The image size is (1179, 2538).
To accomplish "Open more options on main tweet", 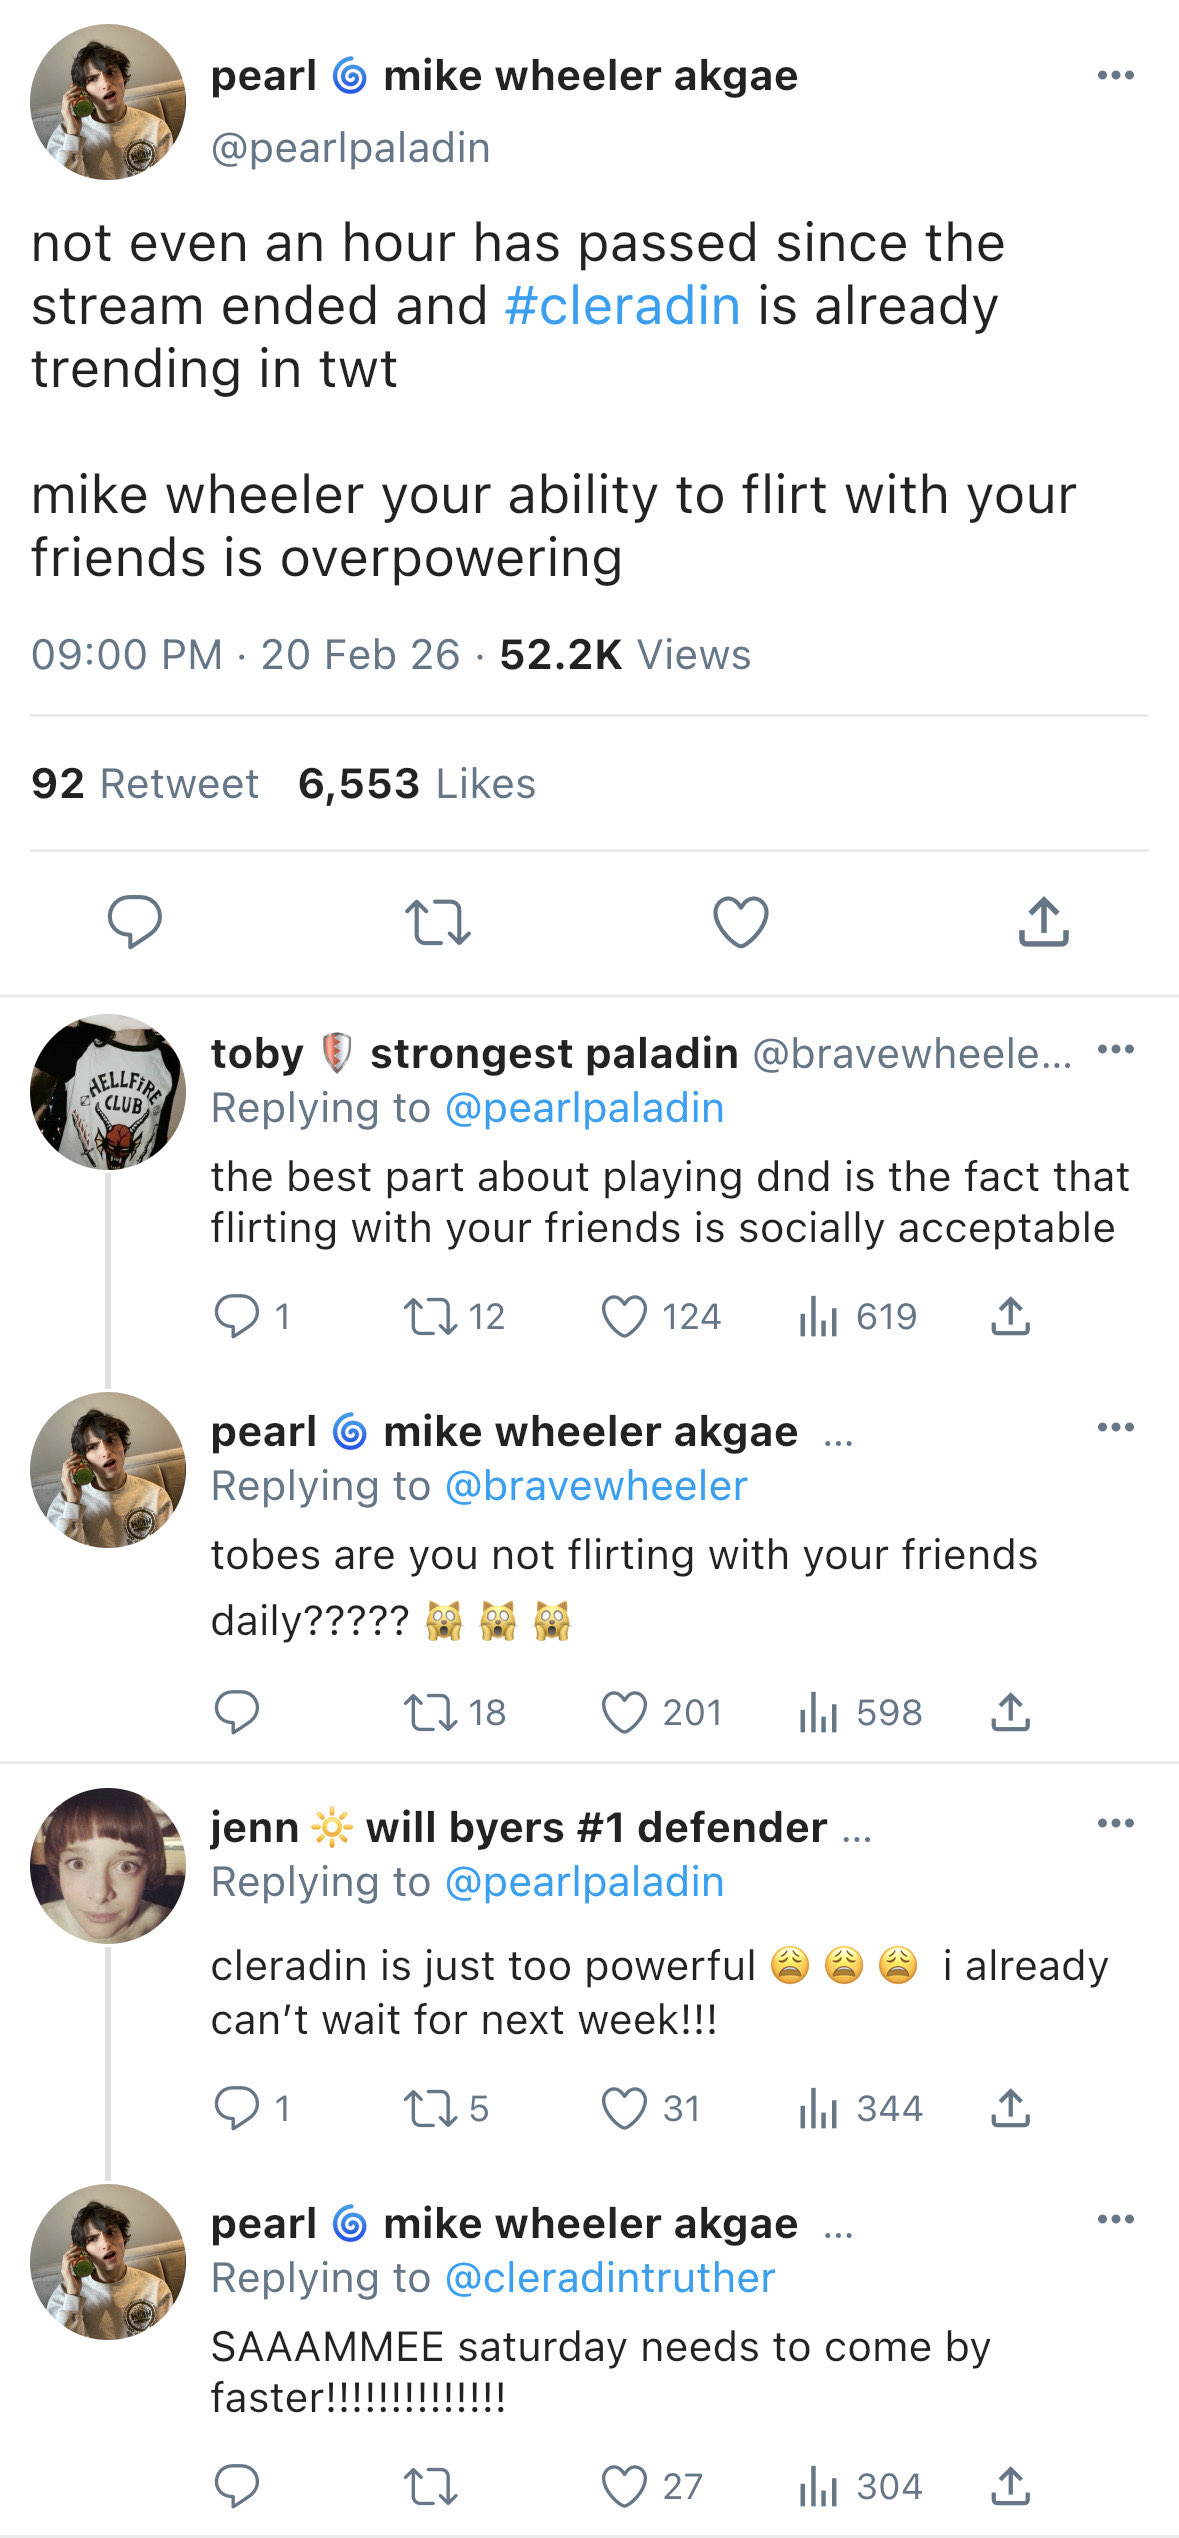I will (x=1115, y=76).
